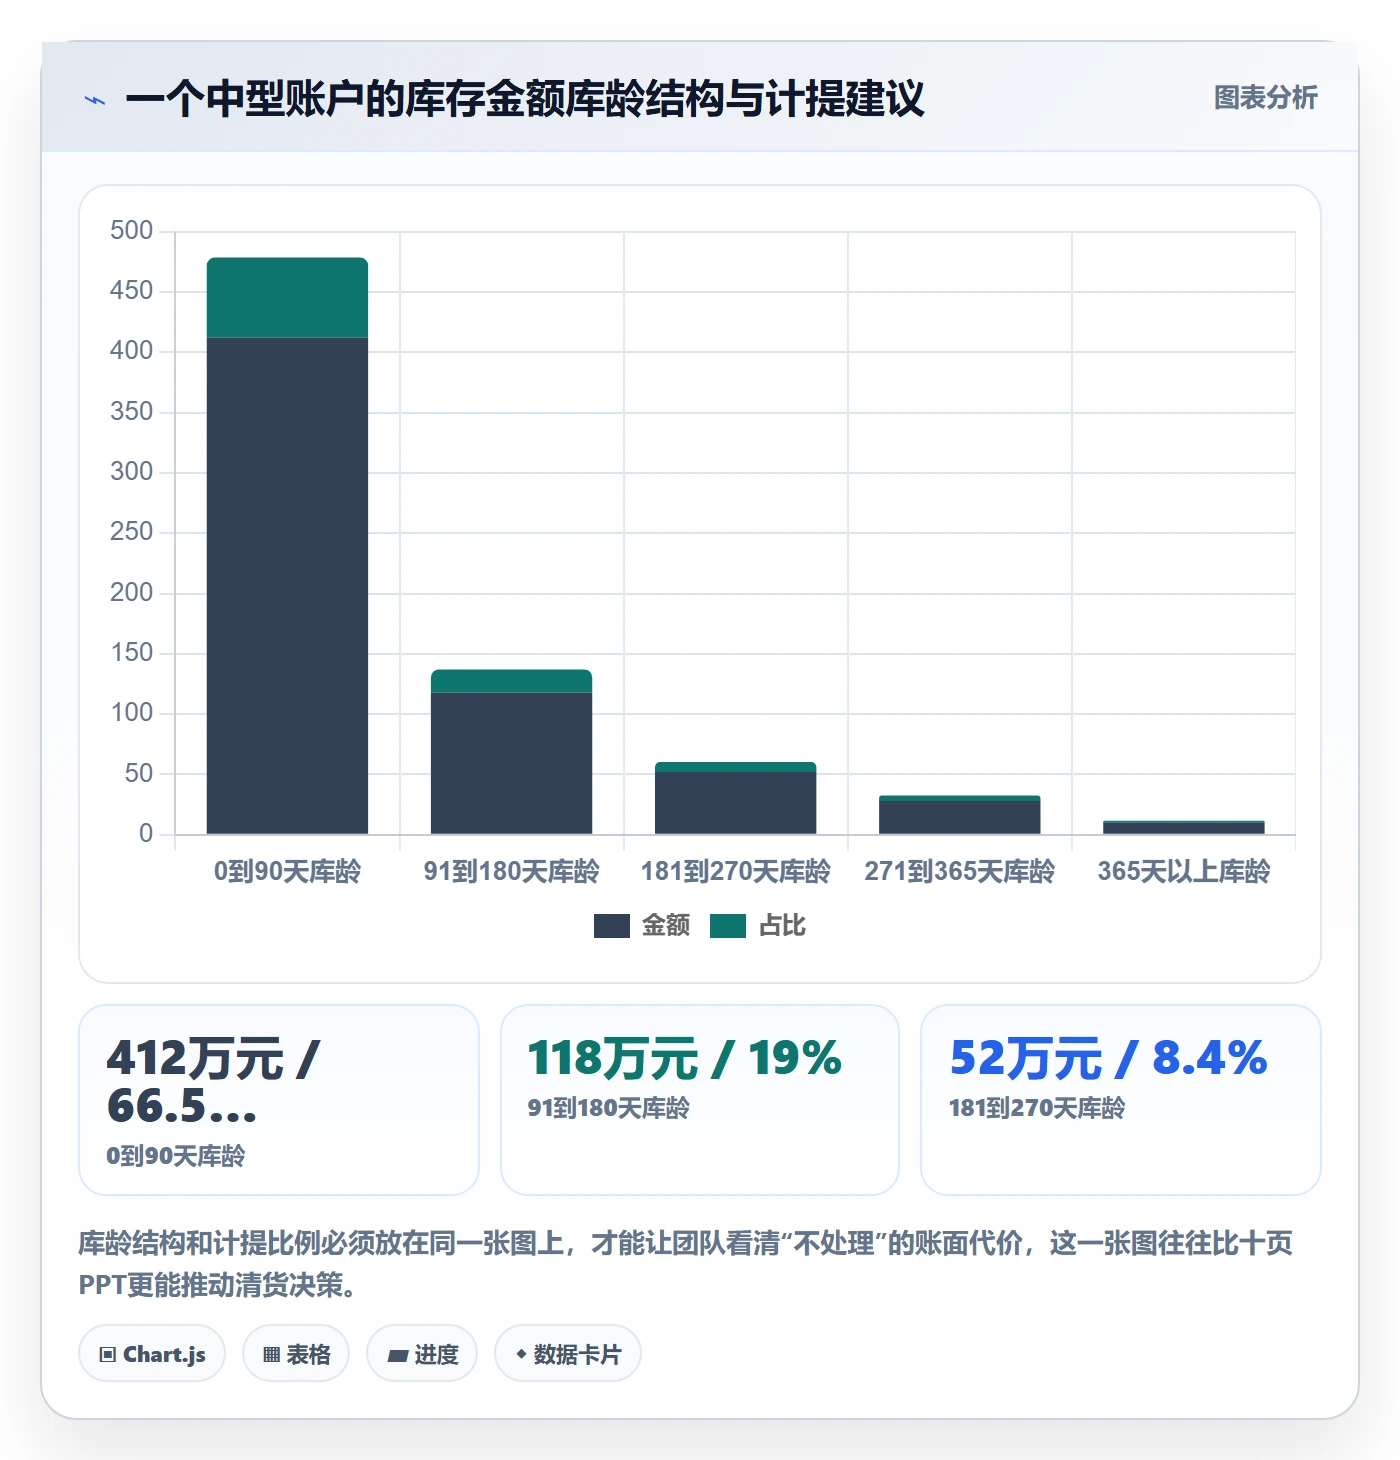The height and width of the screenshot is (1460, 1400).
Task: Click the 181到270天库龄 dark bar
Action: (736, 803)
